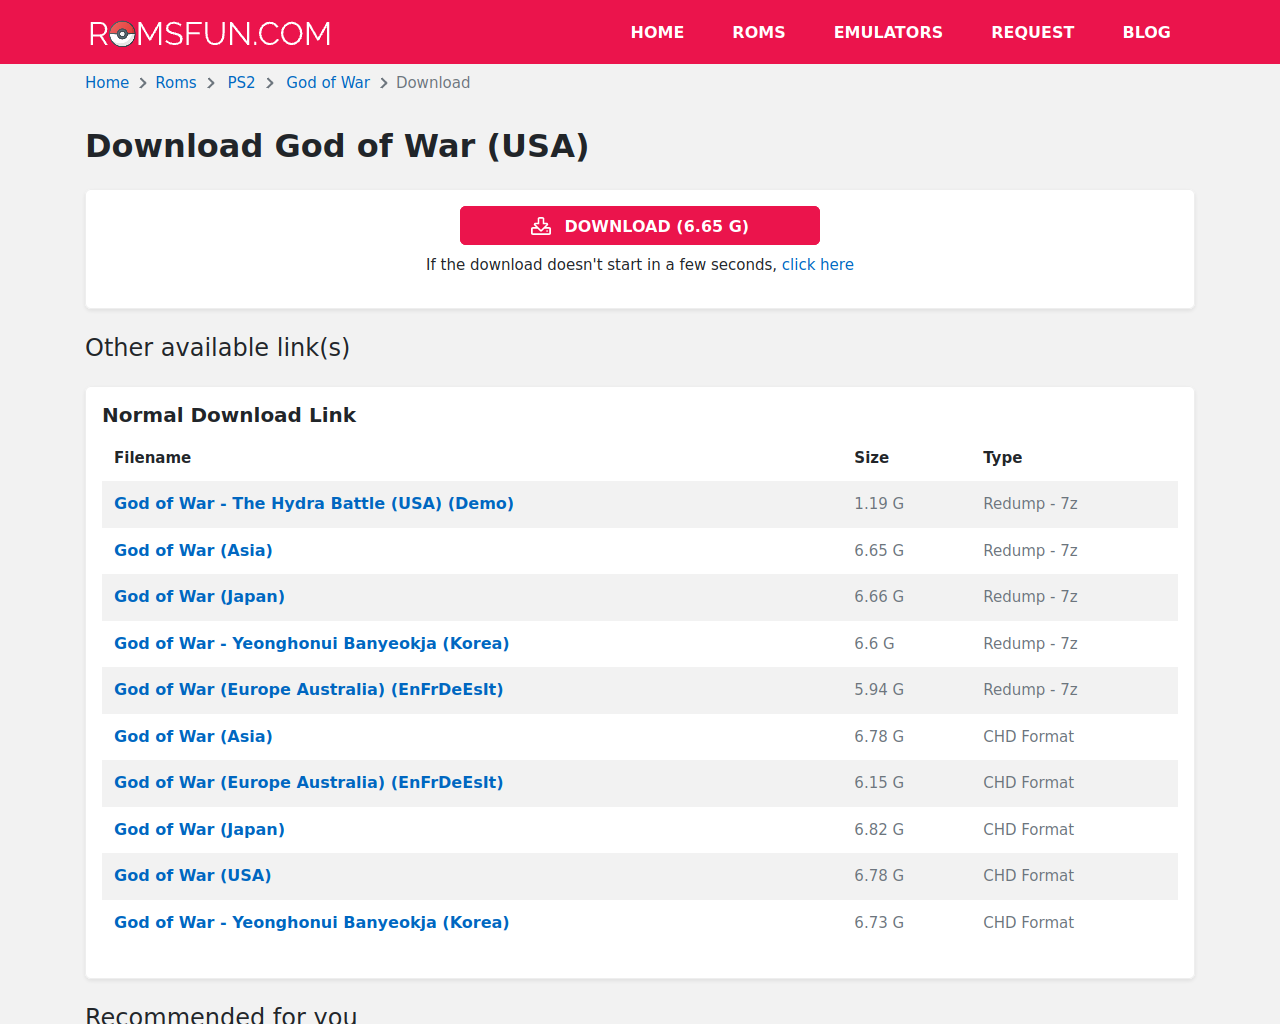Viewport: 1280px width, 1024px height.
Task: Select the 1.19 G size cell
Action: pos(879,504)
